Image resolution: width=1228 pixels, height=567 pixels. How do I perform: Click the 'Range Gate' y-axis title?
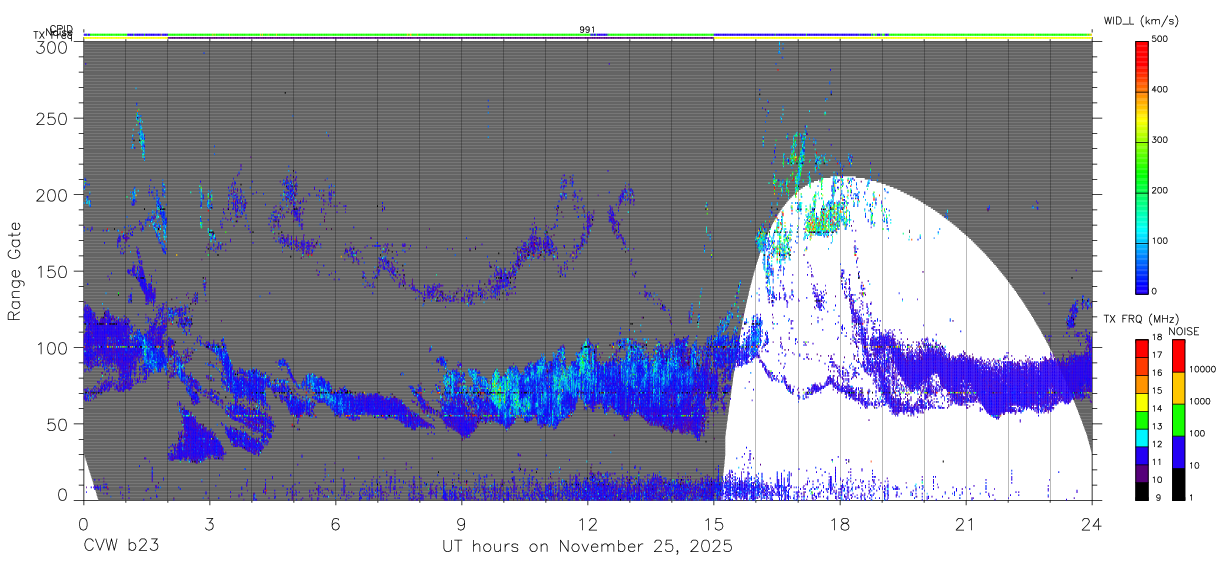(16, 271)
